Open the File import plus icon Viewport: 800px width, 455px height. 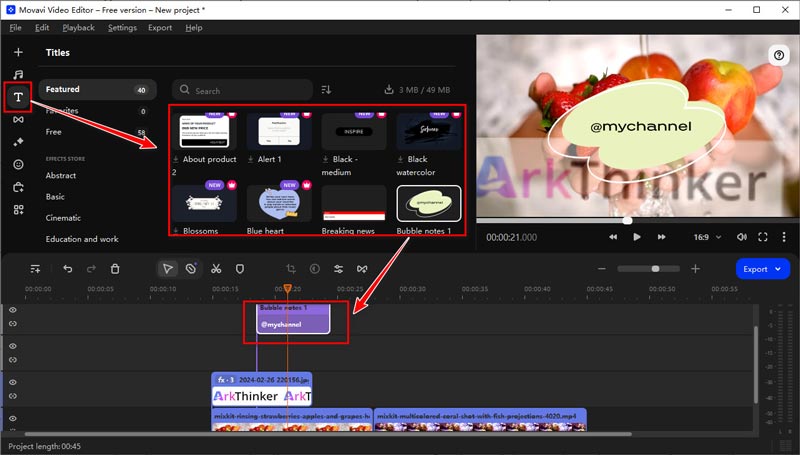tap(18, 52)
